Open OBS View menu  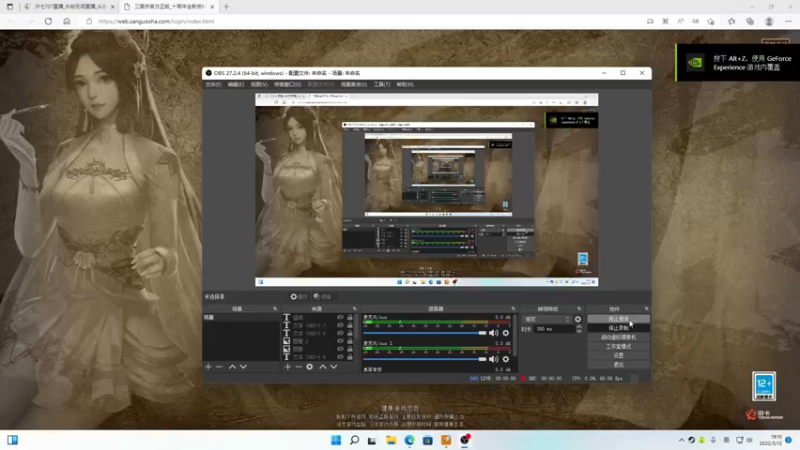pos(259,85)
